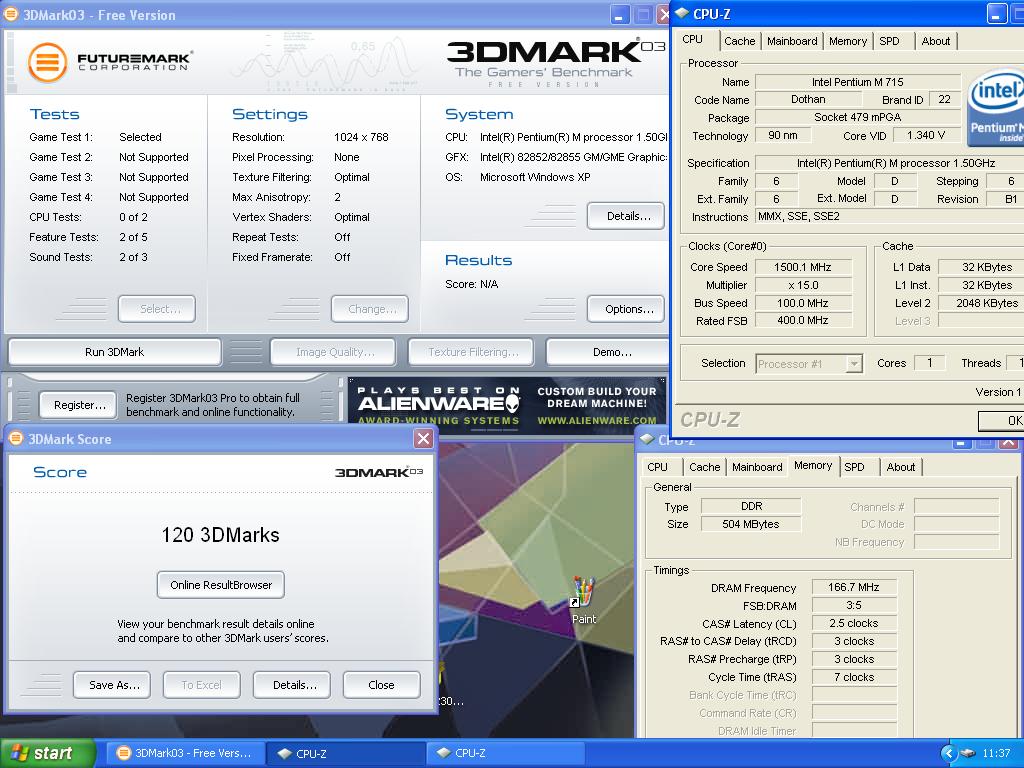Click the Futuremark orange logo icon
Viewport: 1024px width, 768px height.
point(47,62)
